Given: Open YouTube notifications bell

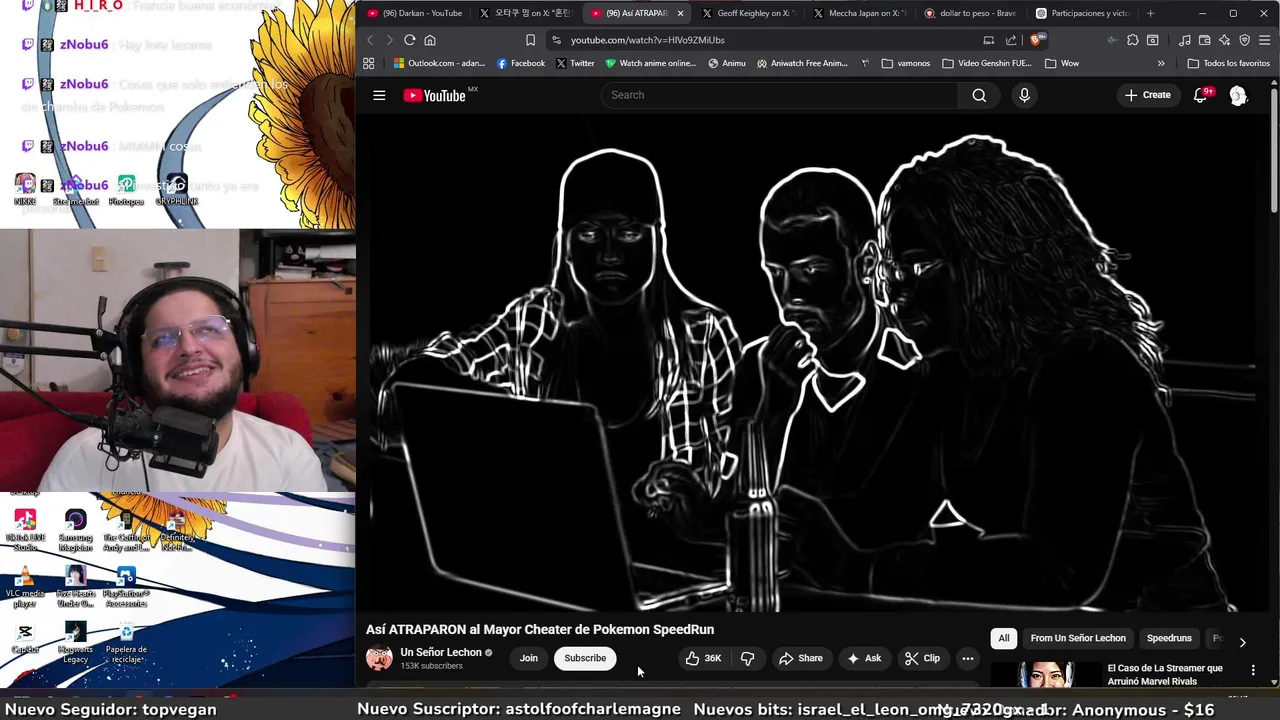Looking at the screenshot, I should tap(1200, 95).
